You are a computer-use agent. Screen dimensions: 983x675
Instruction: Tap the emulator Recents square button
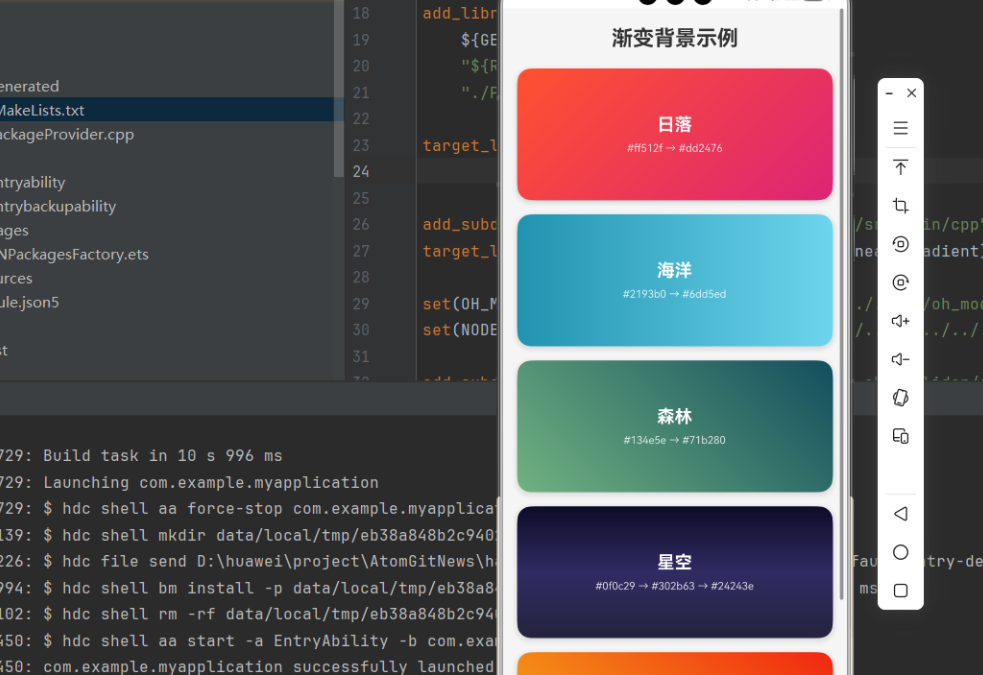pos(900,590)
